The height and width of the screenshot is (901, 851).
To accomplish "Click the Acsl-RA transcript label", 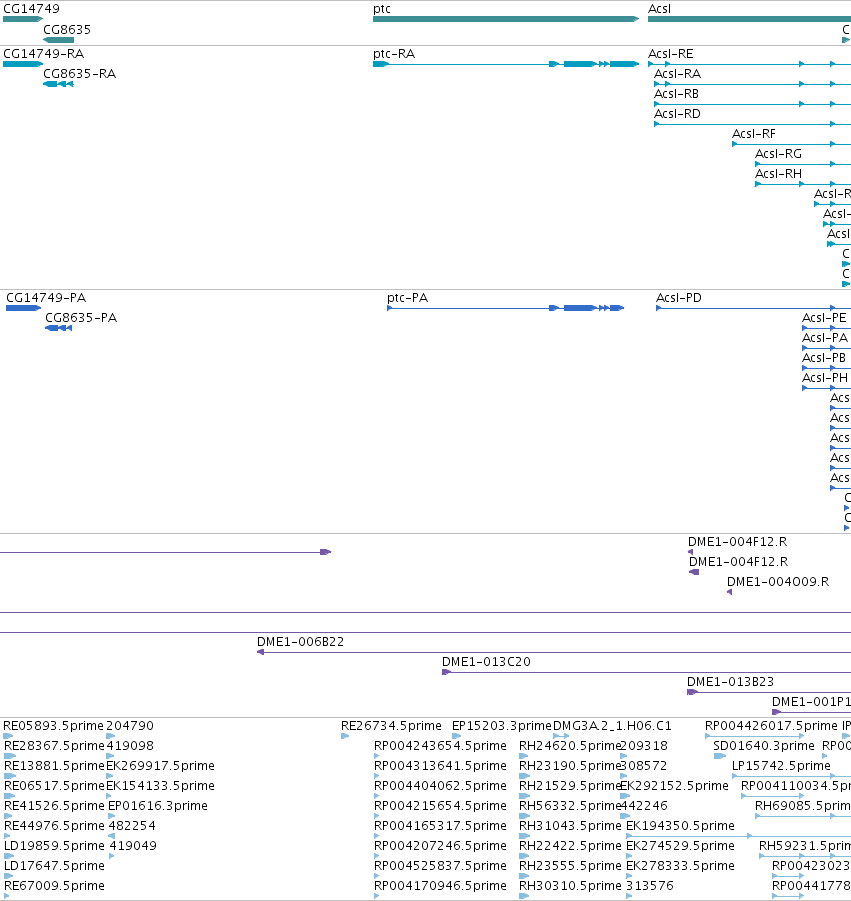I will 677,74.
